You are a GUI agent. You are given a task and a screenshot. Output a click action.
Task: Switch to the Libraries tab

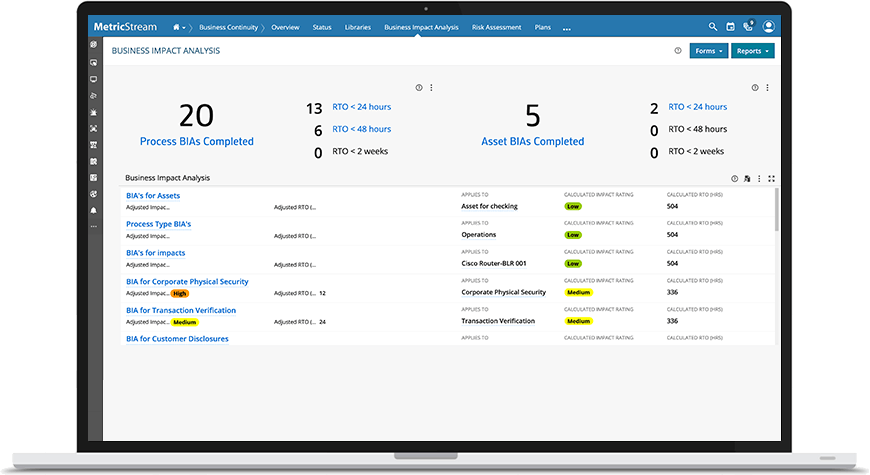[x=358, y=27]
